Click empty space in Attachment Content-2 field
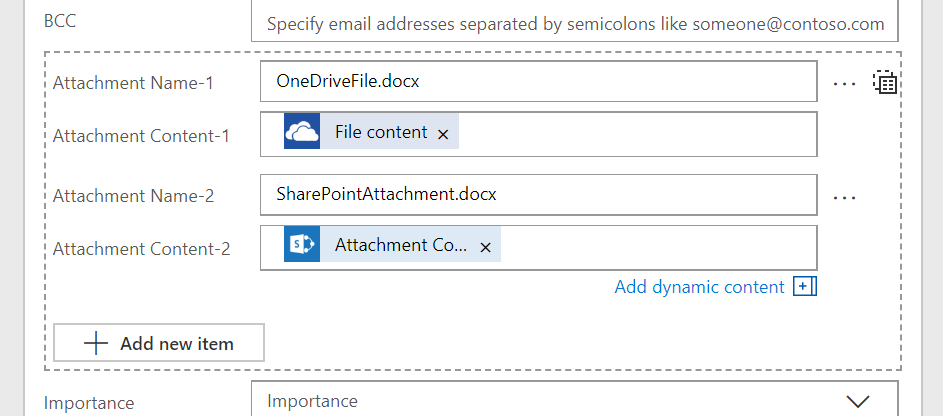This screenshot has height=416, width=943. (660, 246)
